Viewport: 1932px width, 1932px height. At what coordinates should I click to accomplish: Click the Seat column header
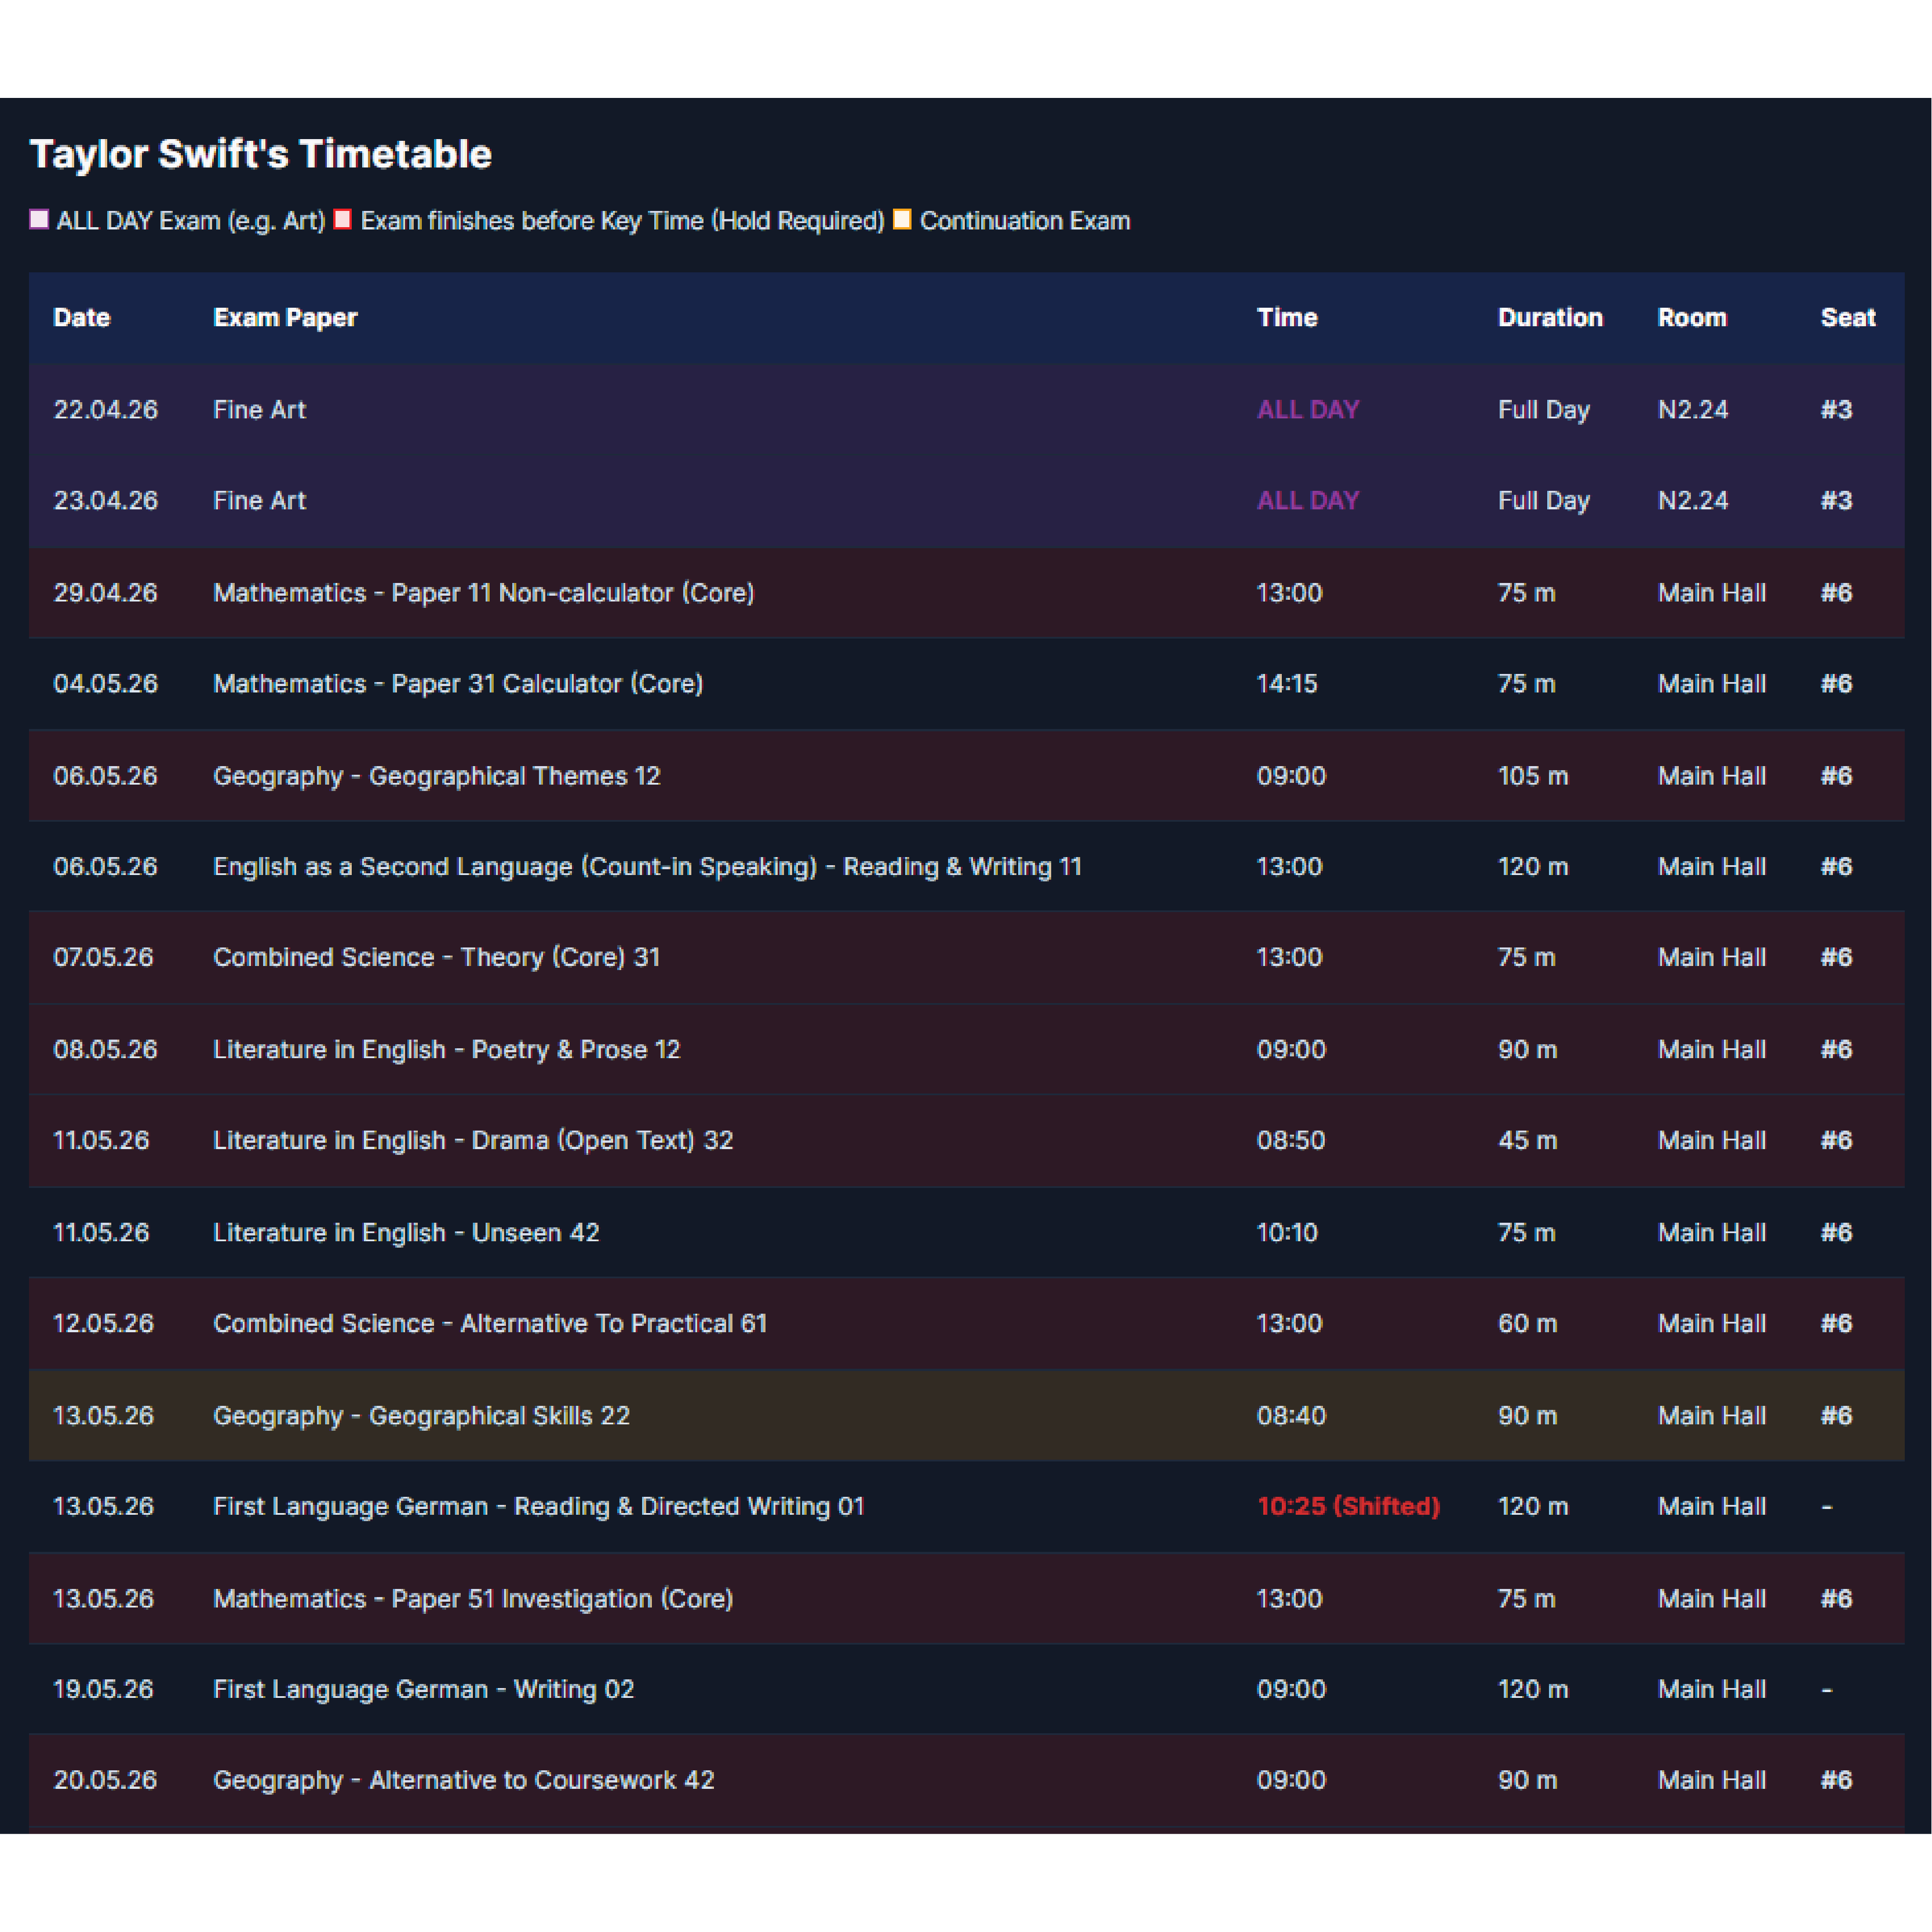pyautogui.click(x=1848, y=318)
